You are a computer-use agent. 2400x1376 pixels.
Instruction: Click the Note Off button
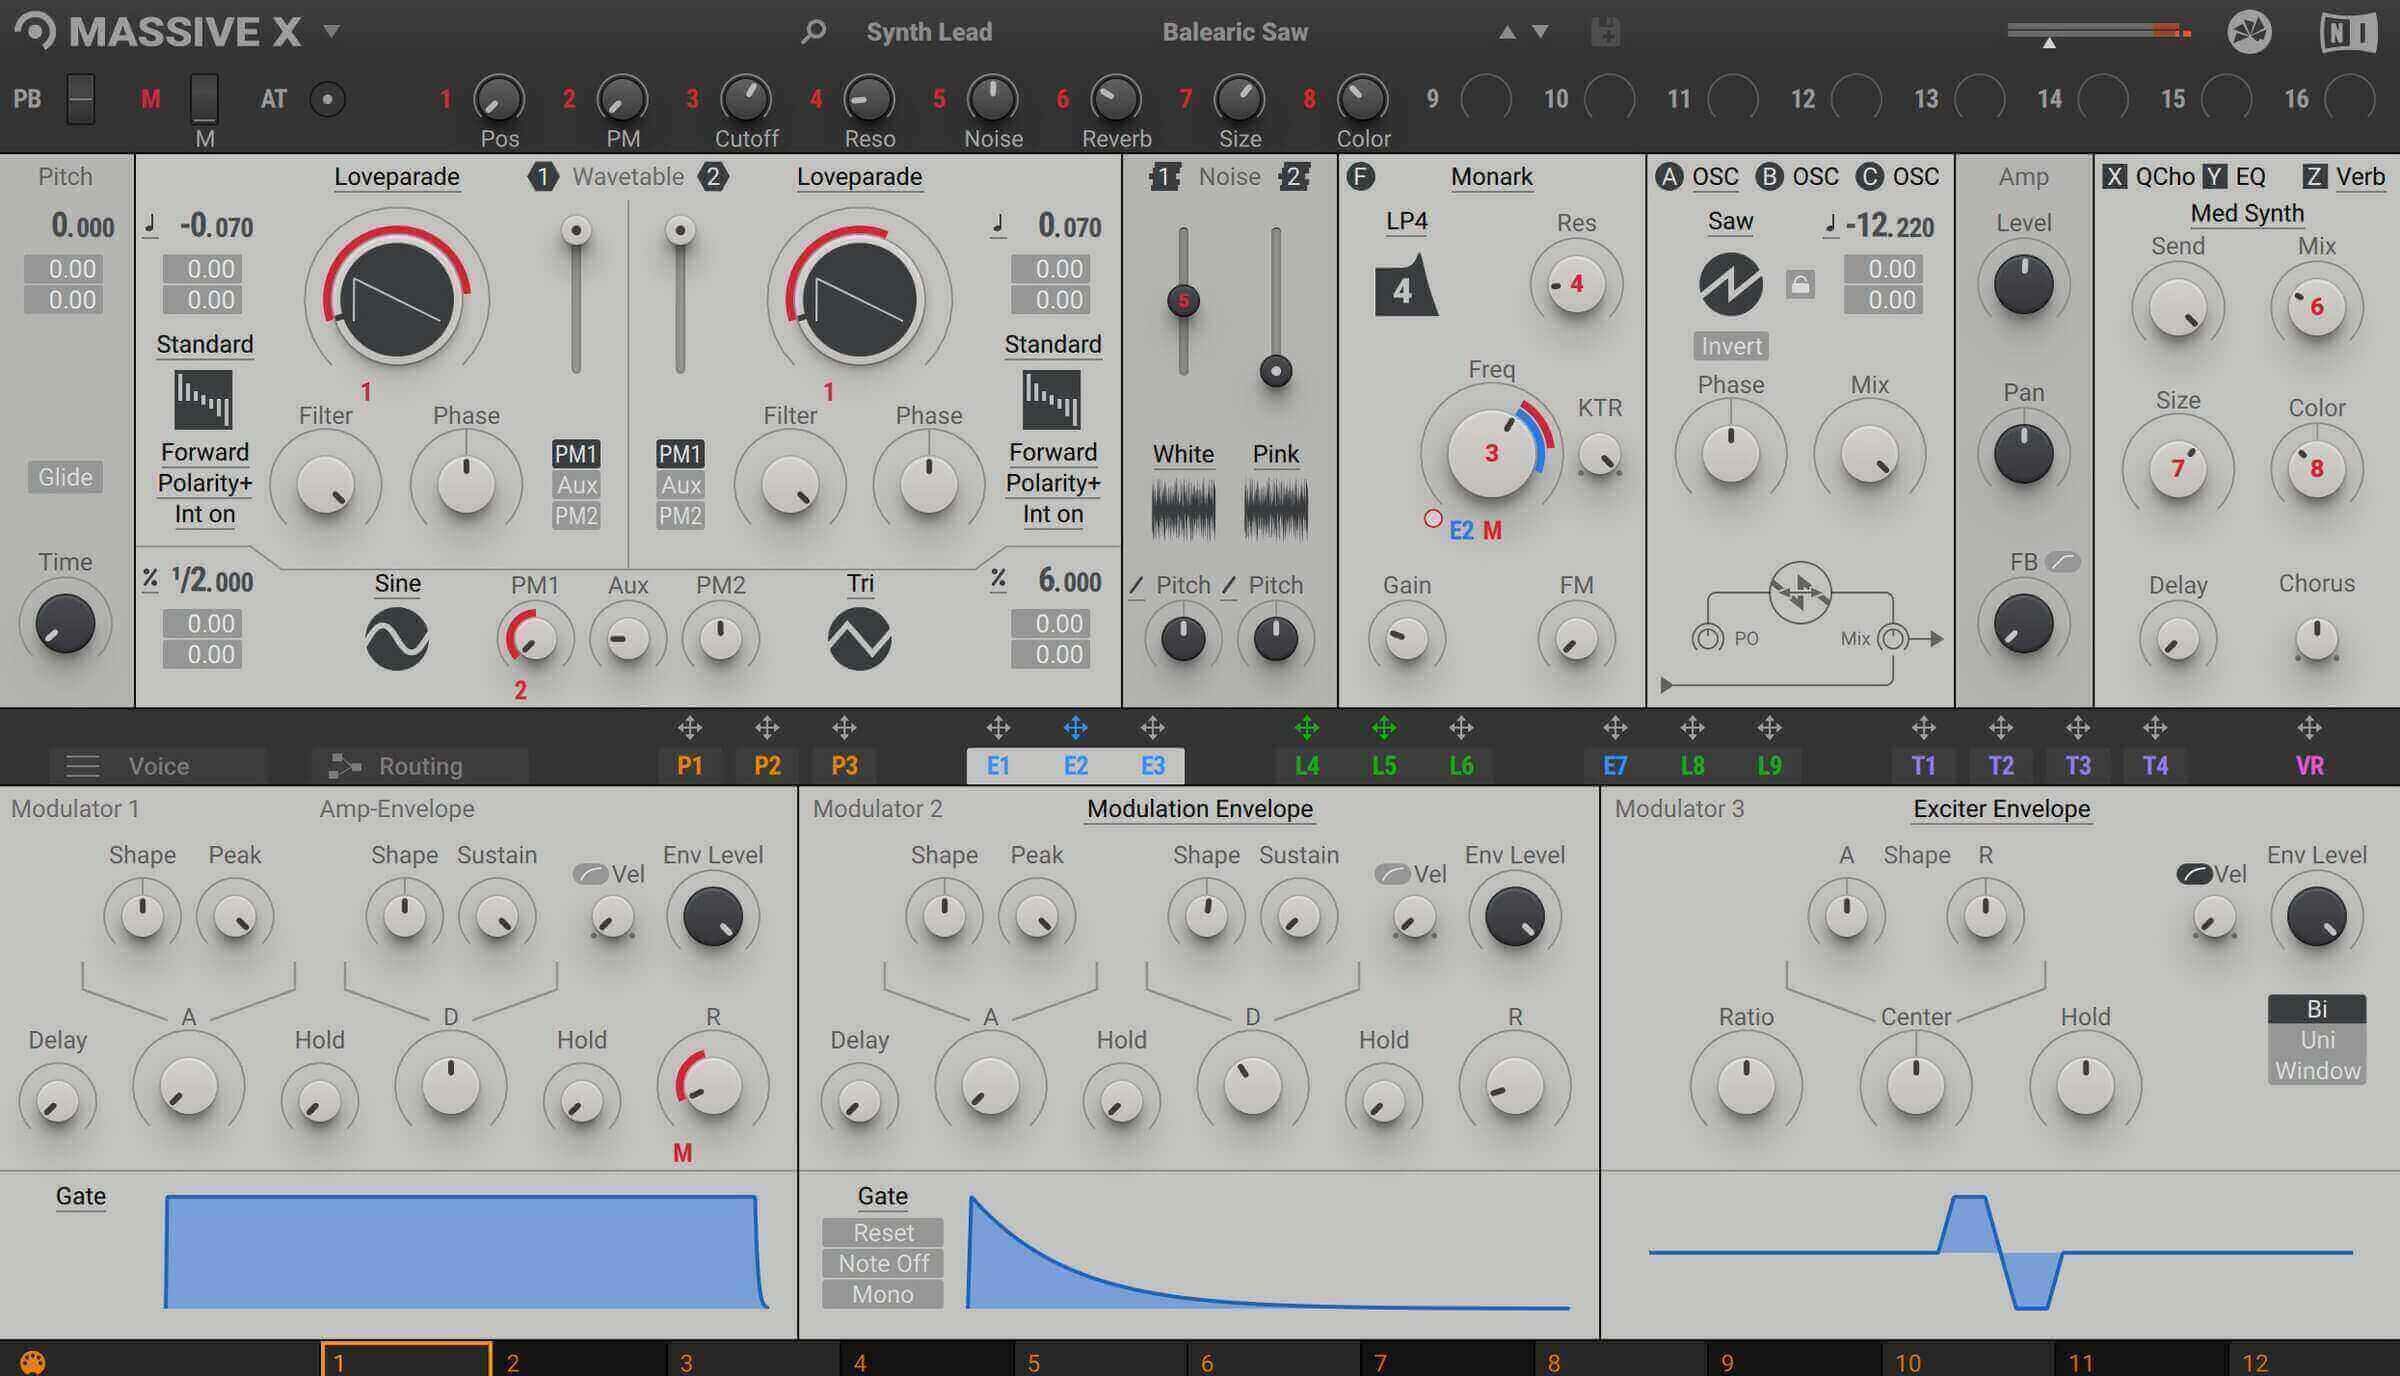[x=883, y=1263]
